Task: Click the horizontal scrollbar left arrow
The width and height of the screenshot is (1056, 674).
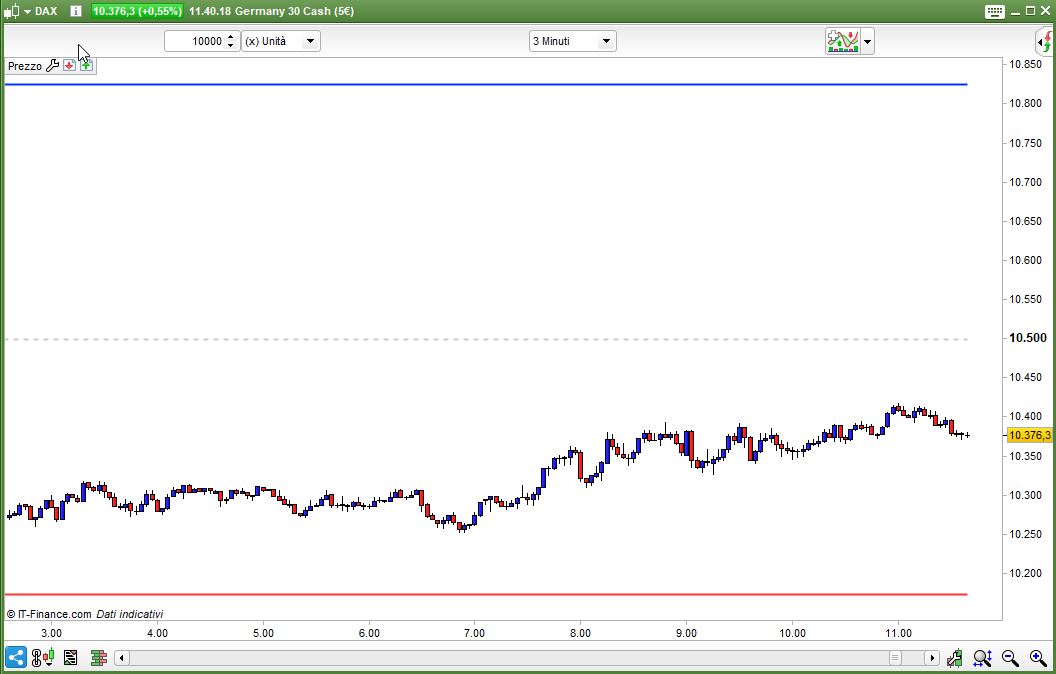Action: (122, 658)
